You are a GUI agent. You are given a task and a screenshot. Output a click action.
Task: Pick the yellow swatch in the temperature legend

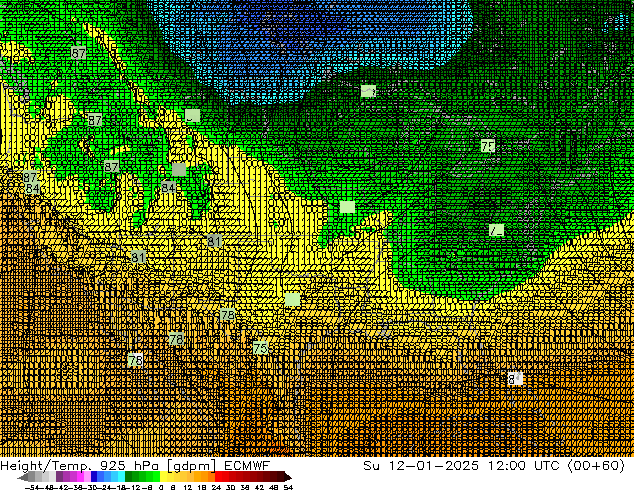tap(163, 477)
